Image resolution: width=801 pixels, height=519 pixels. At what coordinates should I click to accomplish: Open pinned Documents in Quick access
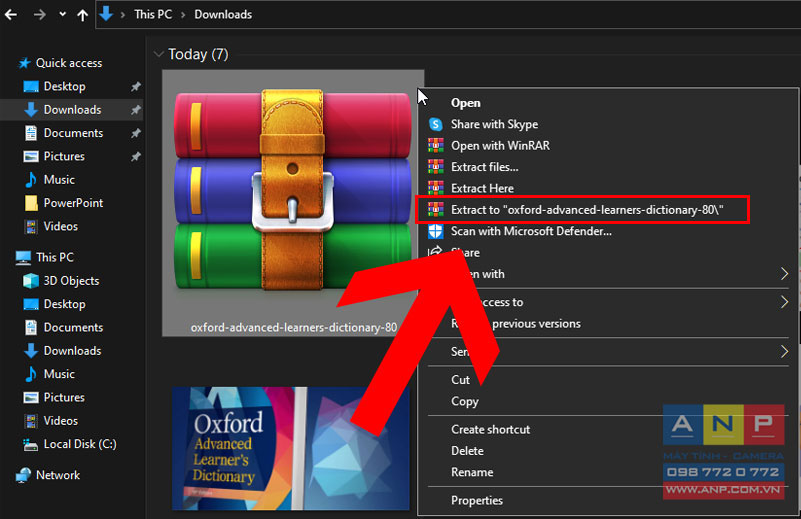(73, 133)
